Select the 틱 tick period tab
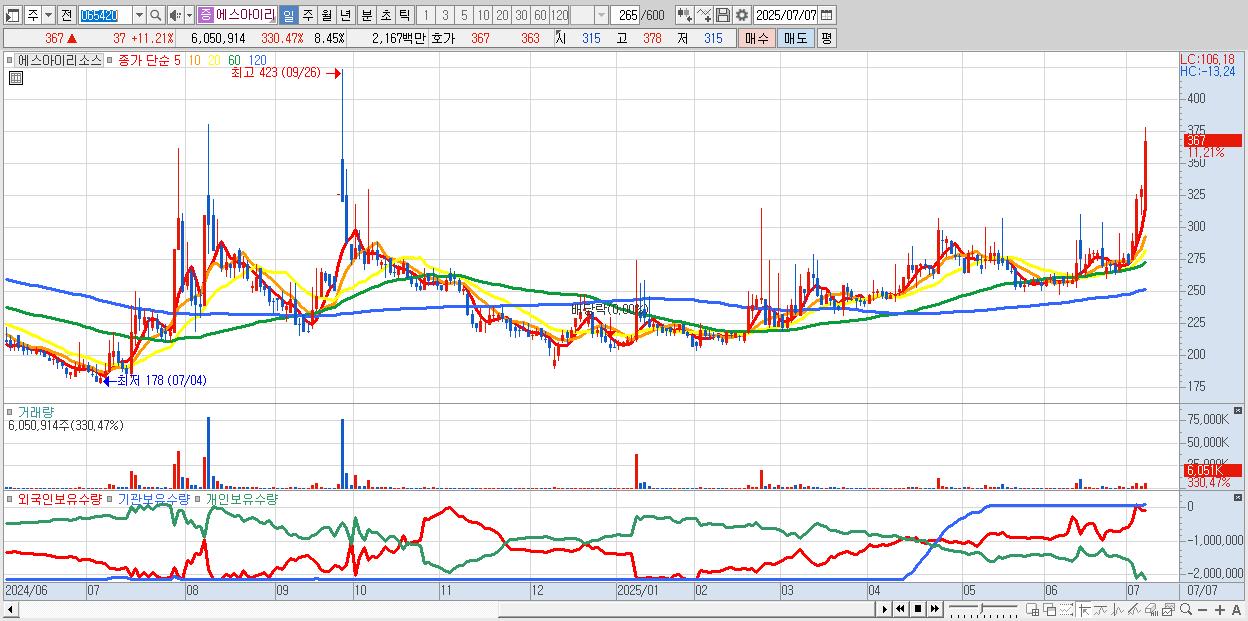Screen dimensions: 1248x621 pyautogui.click(x=404, y=15)
